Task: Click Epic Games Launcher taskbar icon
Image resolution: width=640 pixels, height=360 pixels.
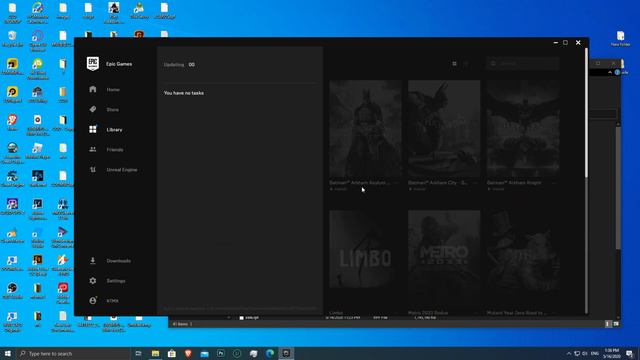Action: [x=286, y=353]
